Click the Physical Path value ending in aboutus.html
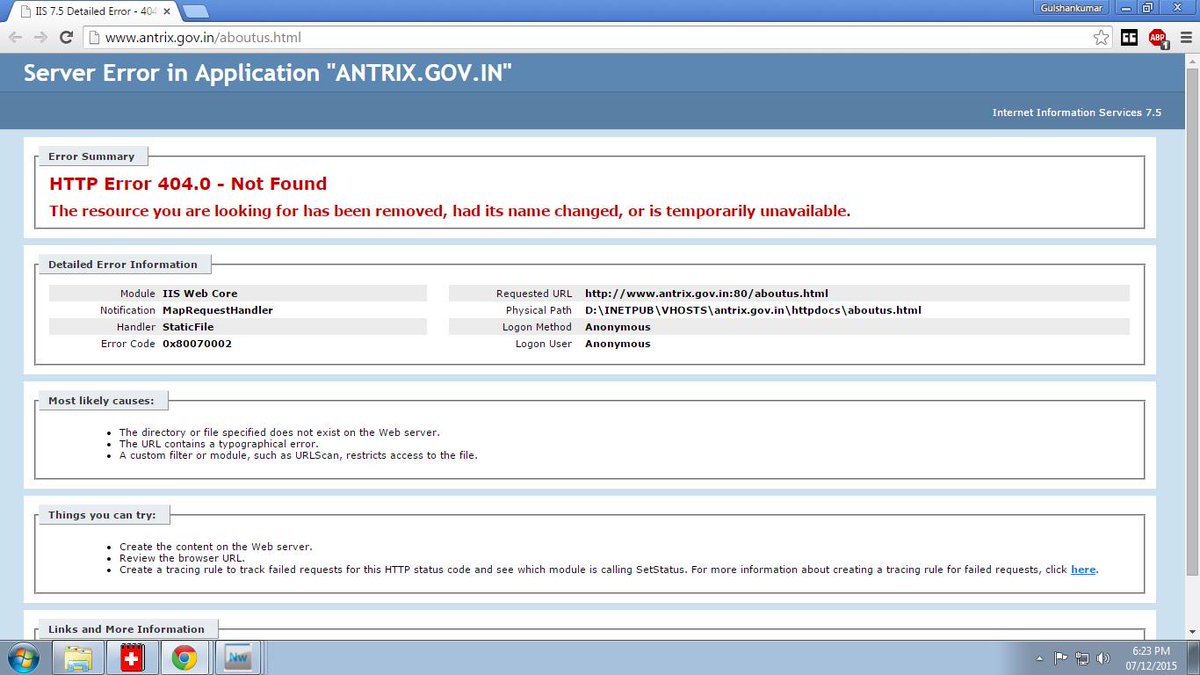Screen dimensions: 1200x675 pos(753,310)
